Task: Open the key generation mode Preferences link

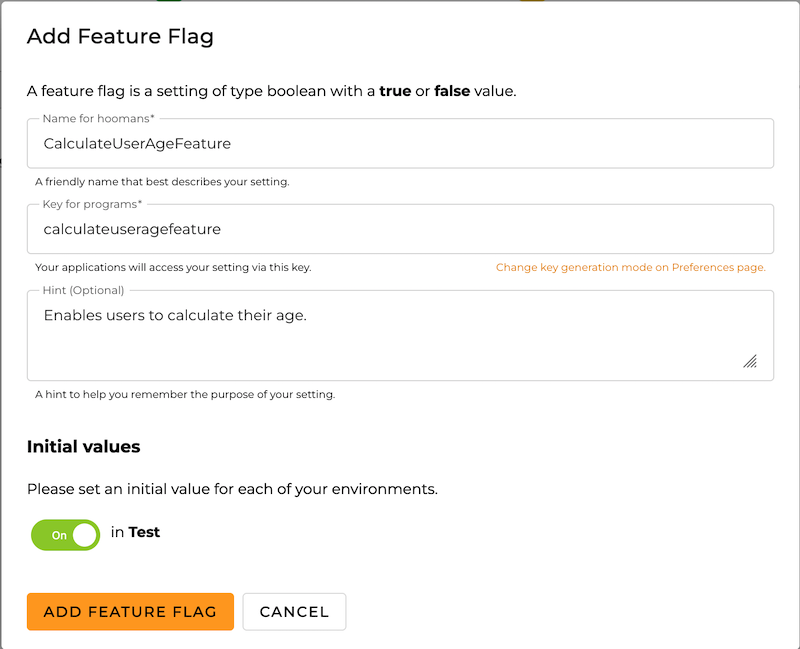Action: coord(630,267)
